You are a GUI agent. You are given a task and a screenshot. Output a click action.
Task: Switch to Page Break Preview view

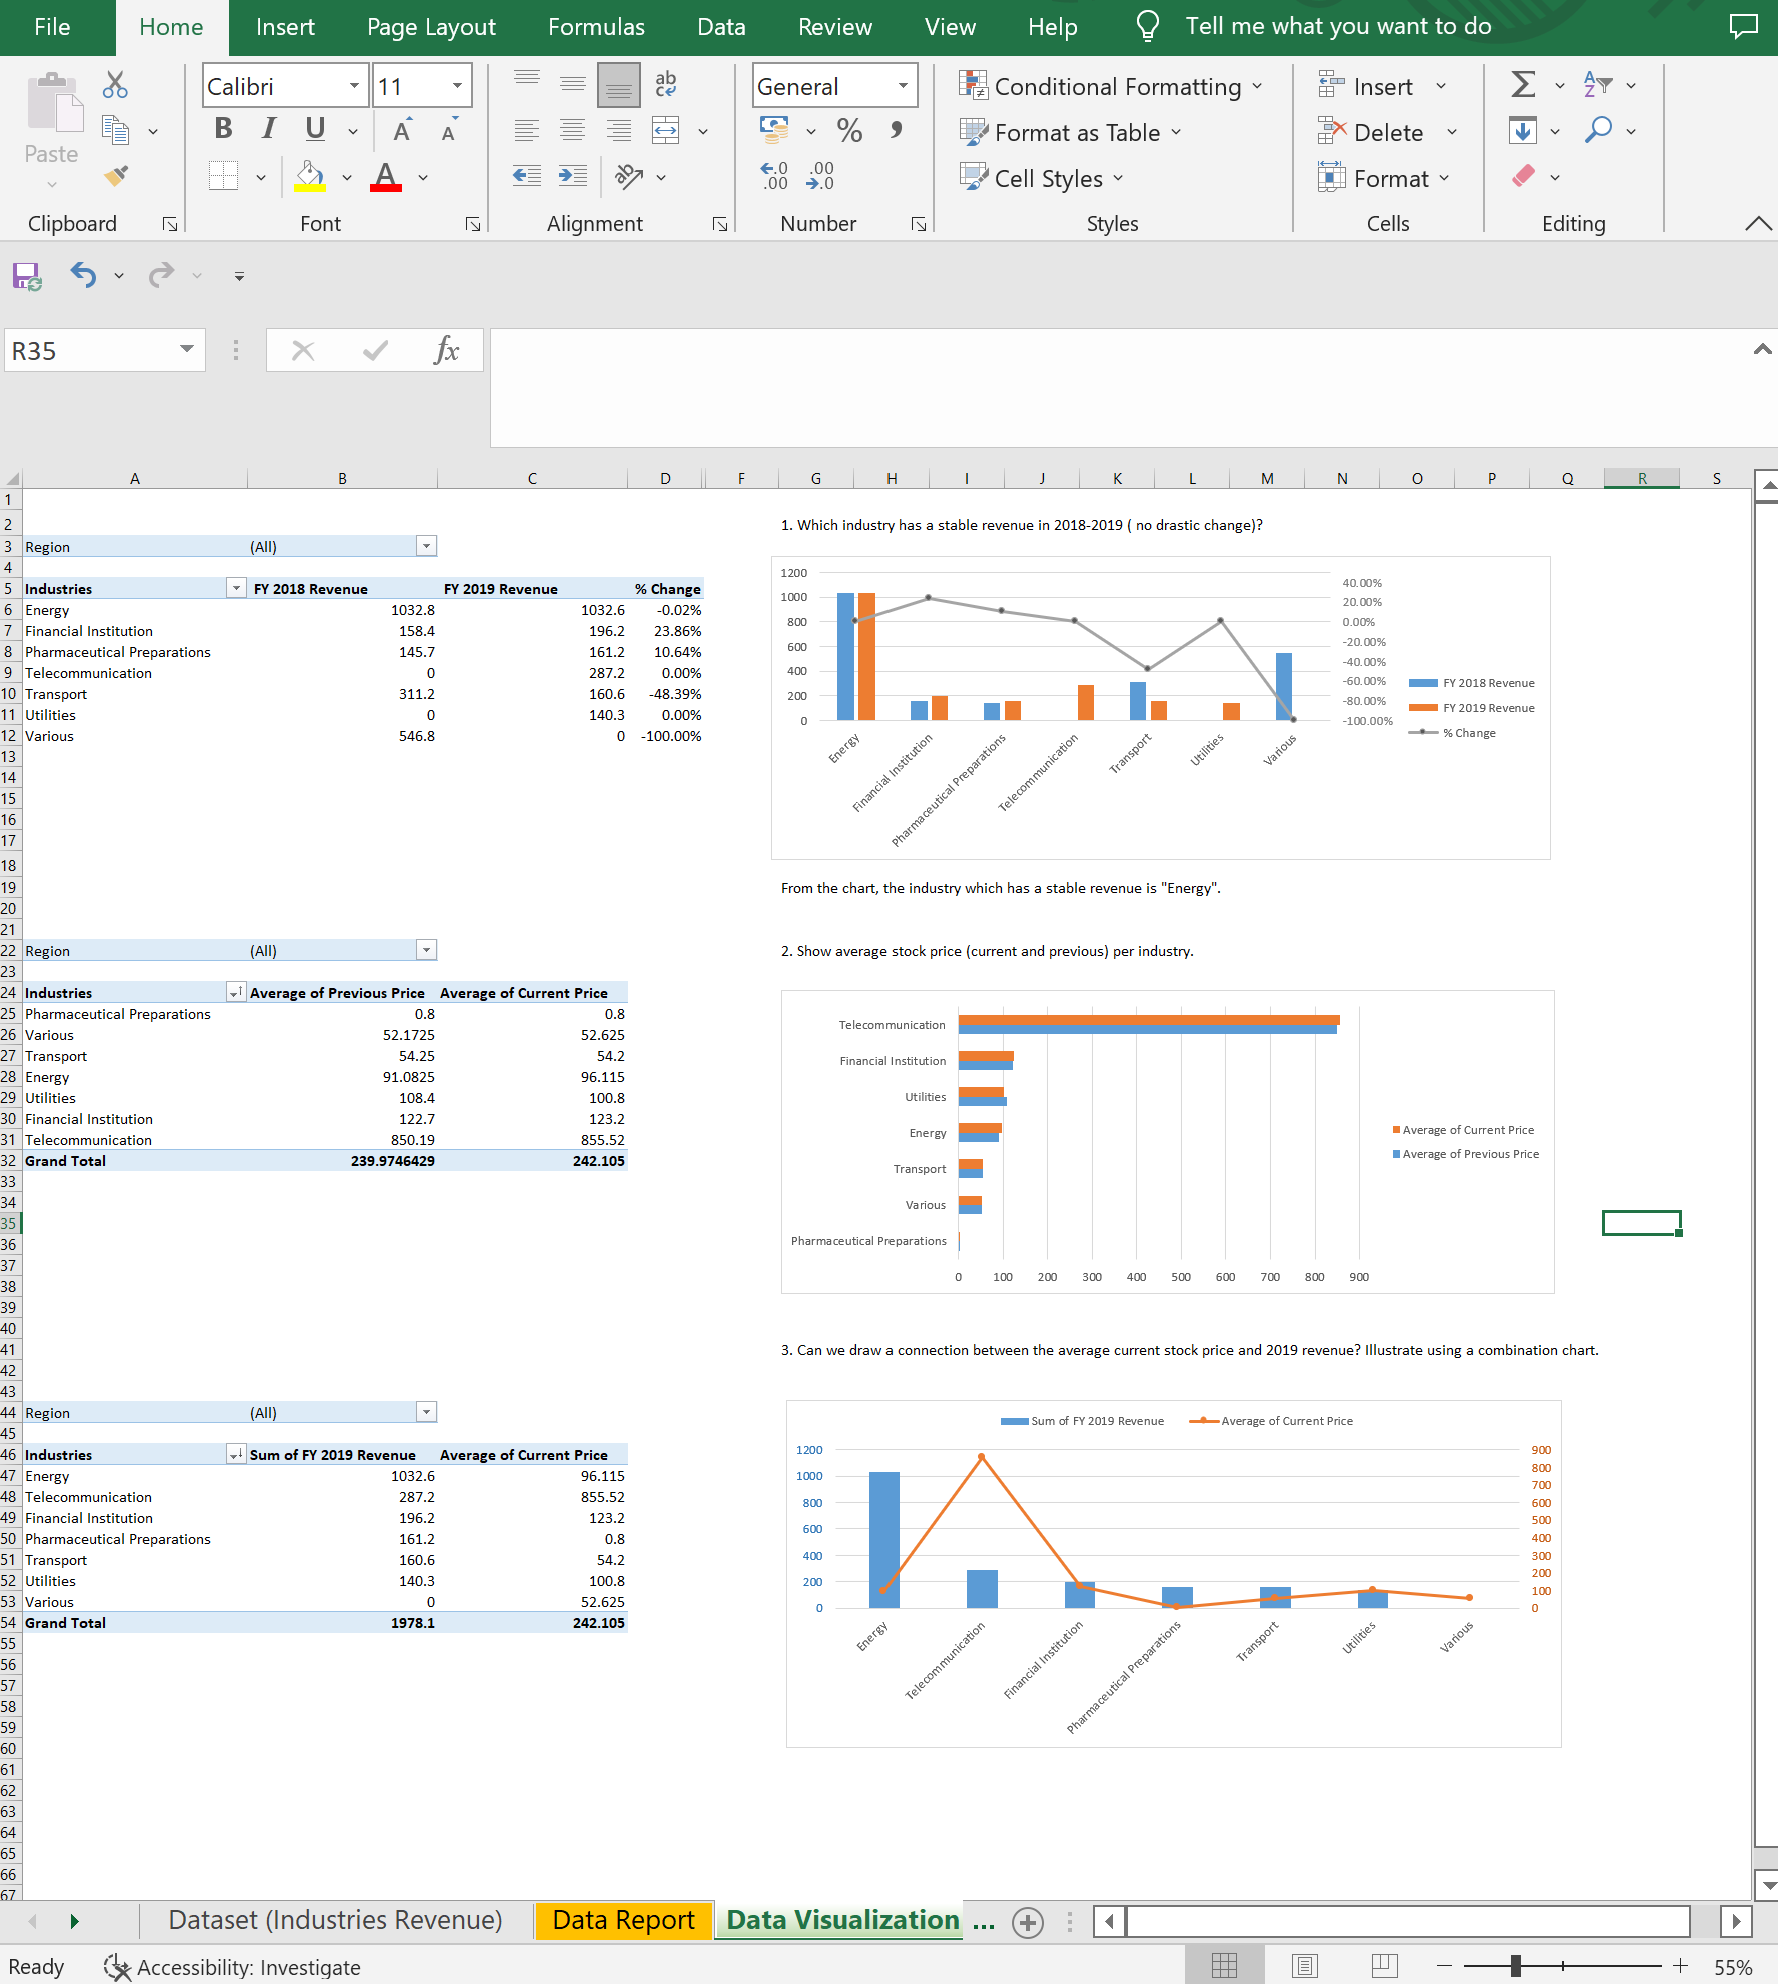[1384, 1963]
